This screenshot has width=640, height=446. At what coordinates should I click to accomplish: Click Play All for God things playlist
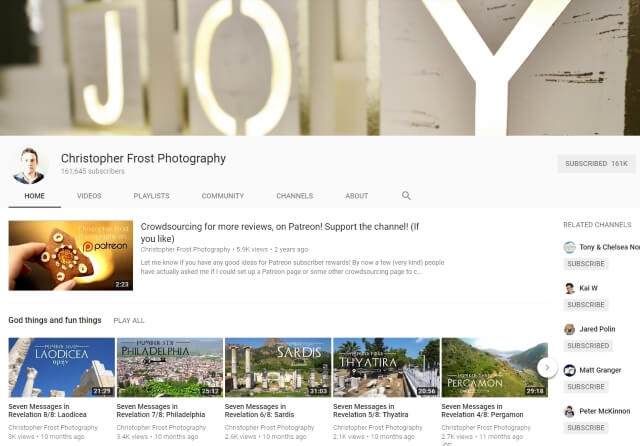coord(129,321)
